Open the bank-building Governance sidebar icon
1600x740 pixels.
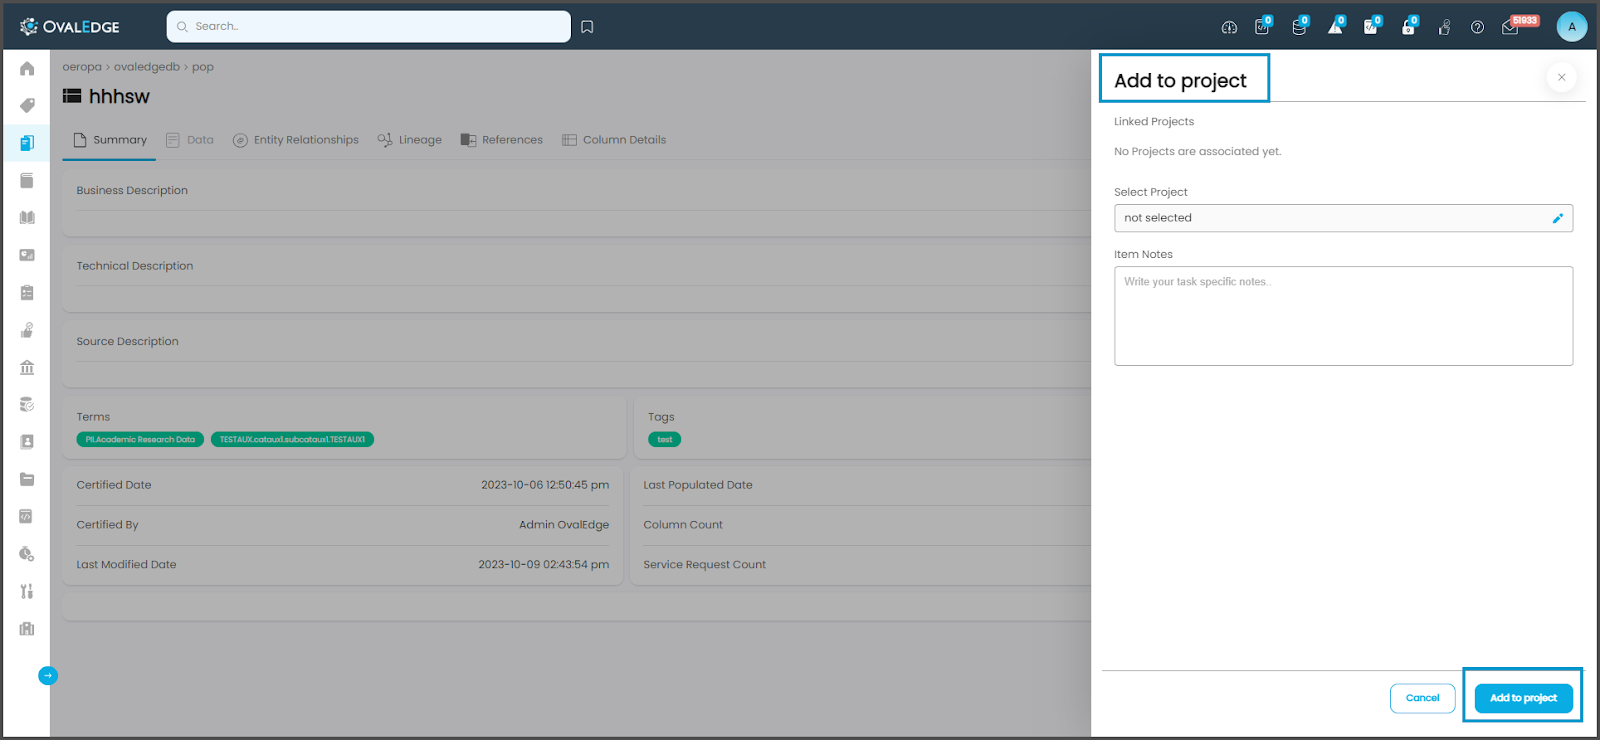pos(27,367)
